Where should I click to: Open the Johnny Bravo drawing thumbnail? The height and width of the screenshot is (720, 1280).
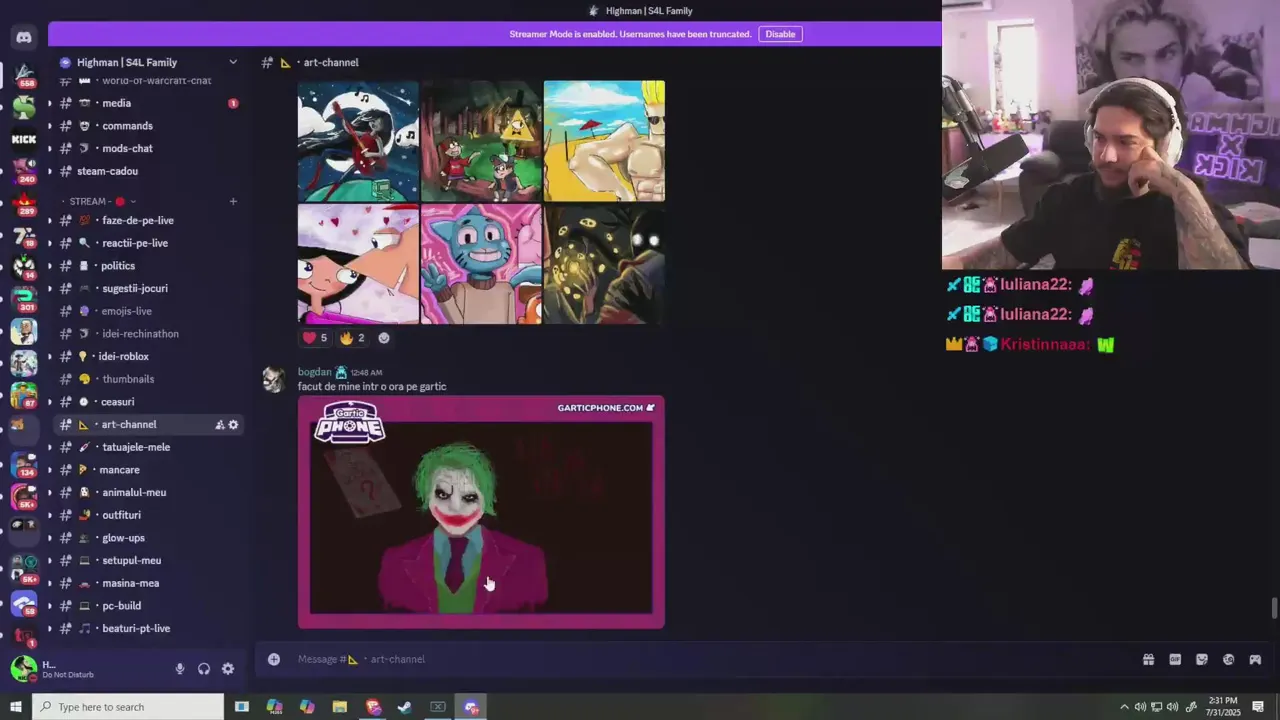point(604,141)
